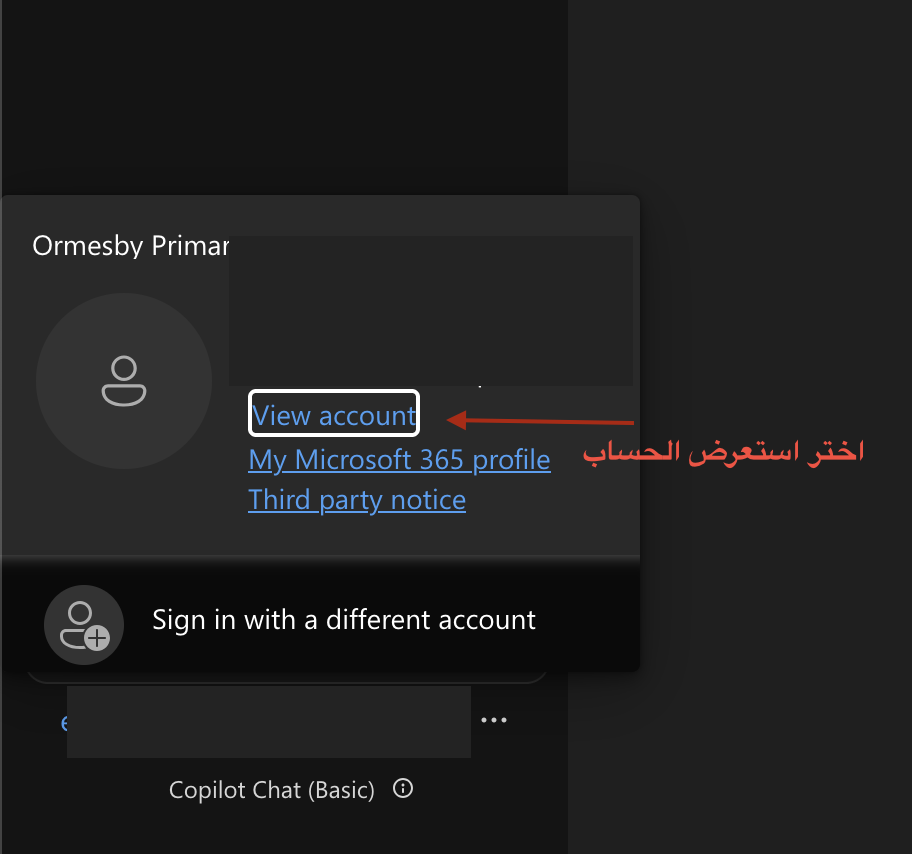The width and height of the screenshot is (912, 854).
Task: Click the Copilot Chat (Basic) label
Action: click(x=272, y=790)
